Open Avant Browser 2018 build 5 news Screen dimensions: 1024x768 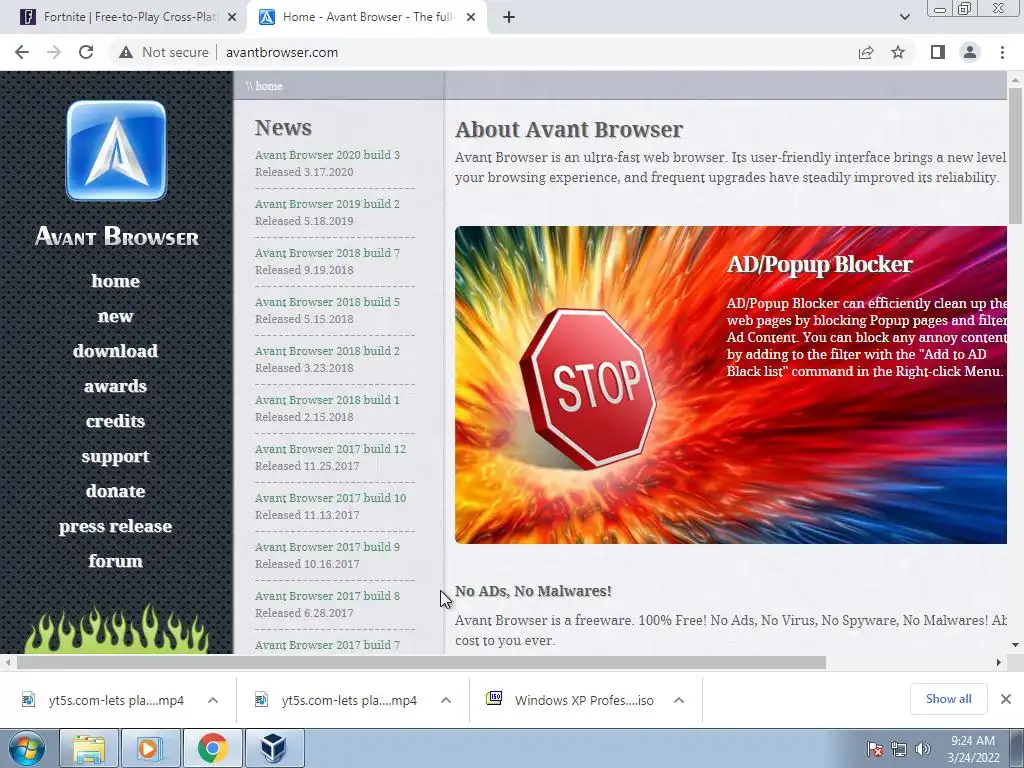(x=327, y=302)
